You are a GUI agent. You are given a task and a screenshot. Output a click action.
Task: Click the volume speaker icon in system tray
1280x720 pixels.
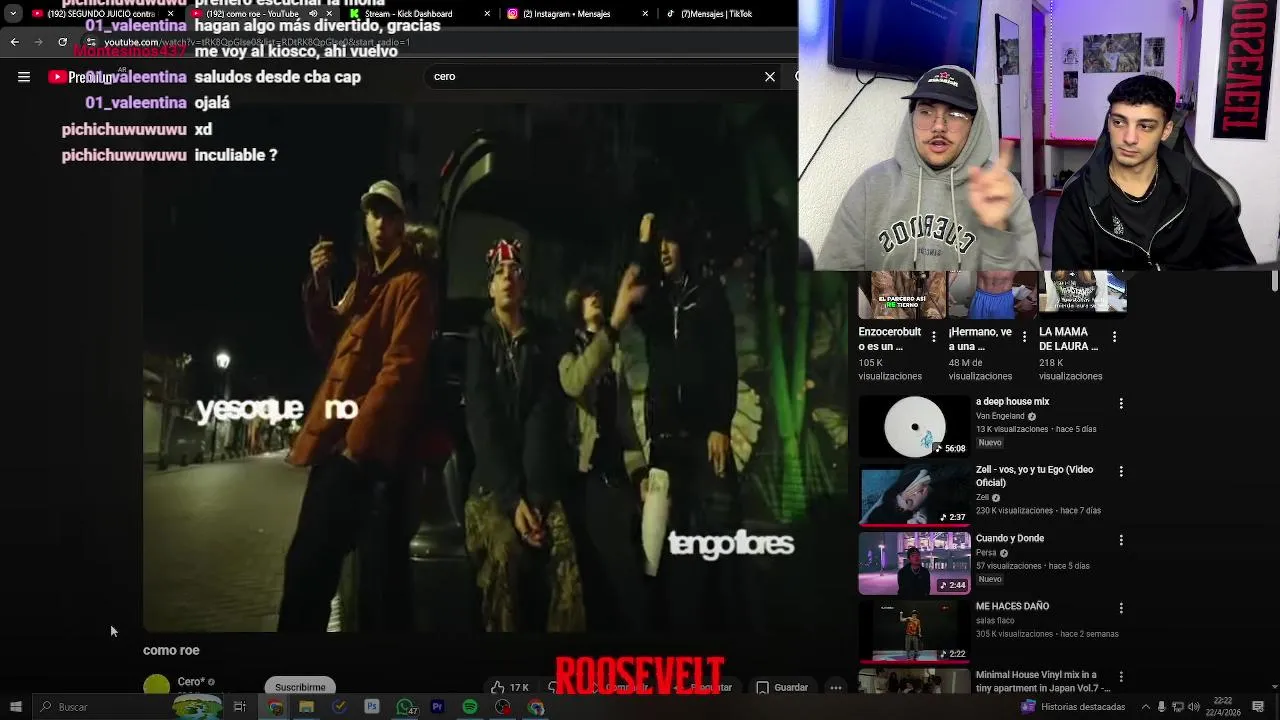[1193, 707]
